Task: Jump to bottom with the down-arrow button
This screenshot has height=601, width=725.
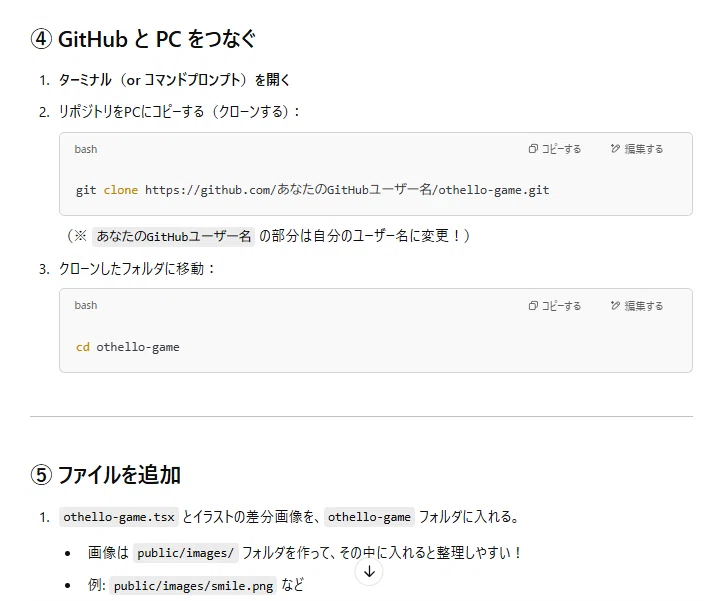Action: [x=369, y=572]
